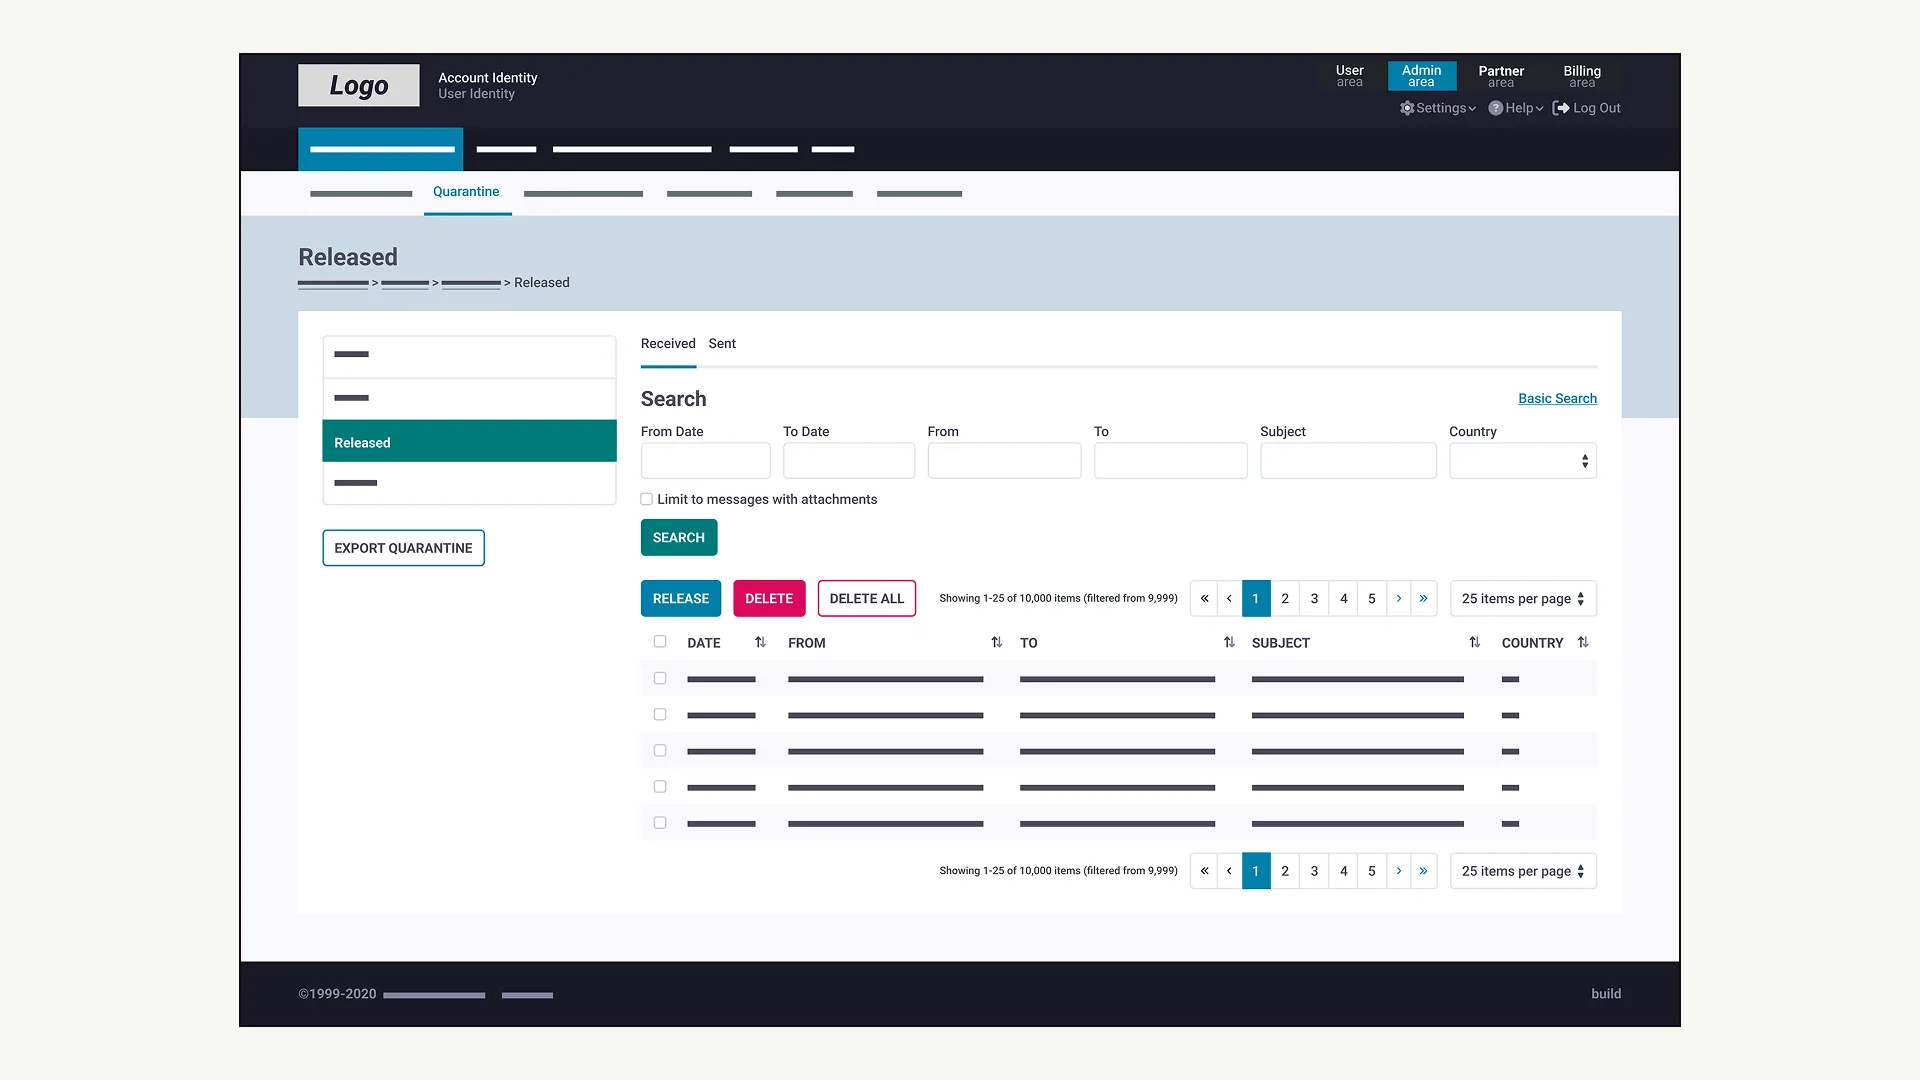
Task: Open Help via the question mark icon
Action: (1495, 108)
